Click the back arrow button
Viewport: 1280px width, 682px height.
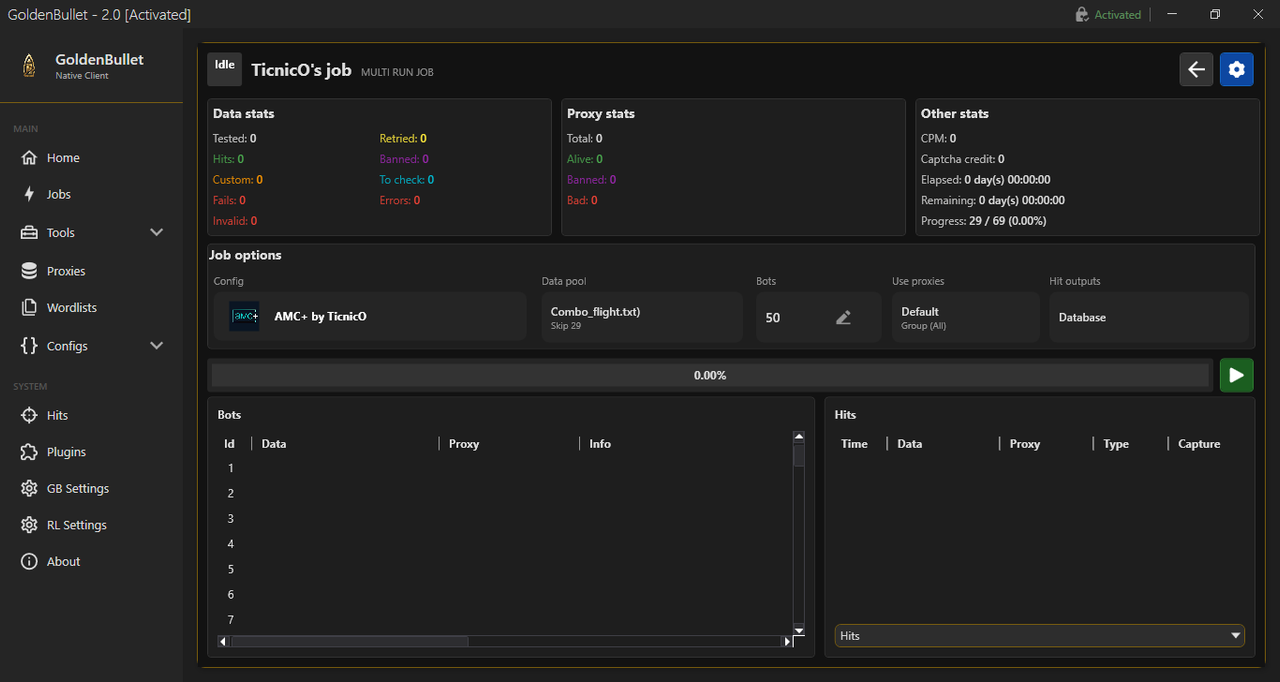pyautogui.click(x=1196, y=70)
